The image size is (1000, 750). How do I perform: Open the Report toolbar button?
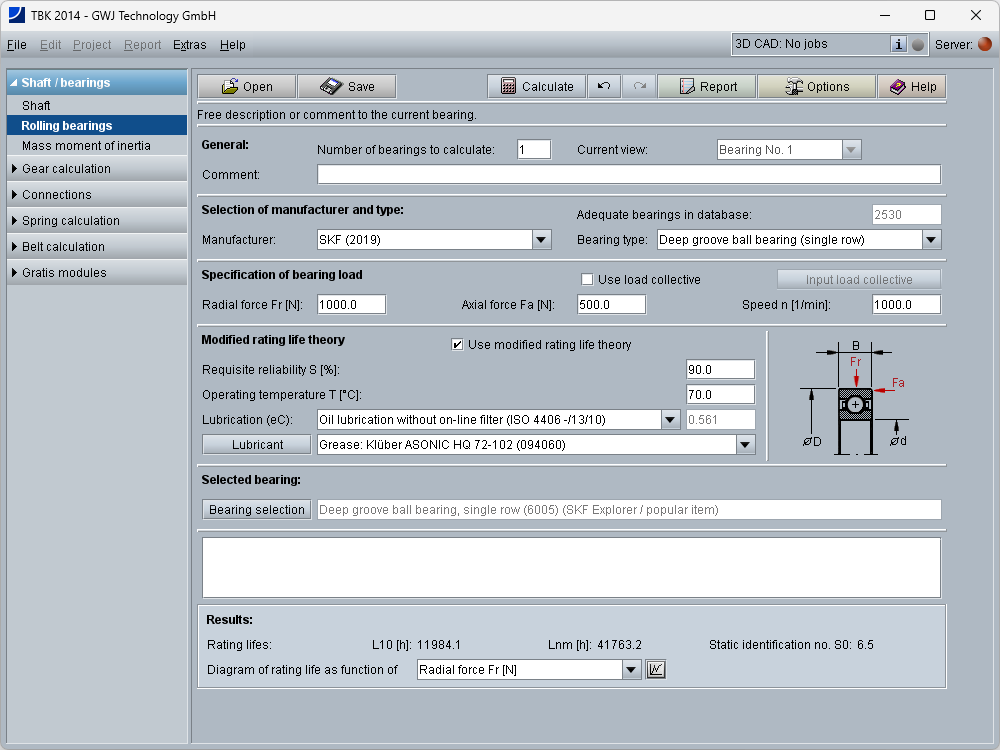point(706,87)
